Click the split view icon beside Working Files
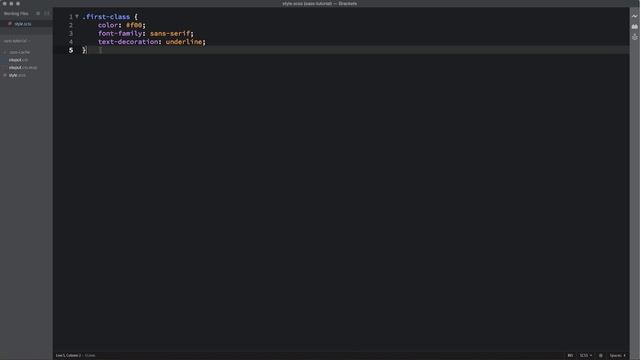Viewport: 640px width, 360px height. coord(47,13)
